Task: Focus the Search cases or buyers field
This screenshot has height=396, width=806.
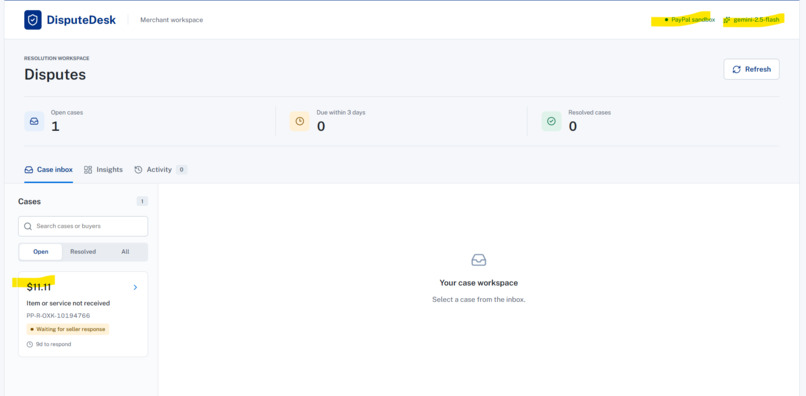Action: pos(83,226)
